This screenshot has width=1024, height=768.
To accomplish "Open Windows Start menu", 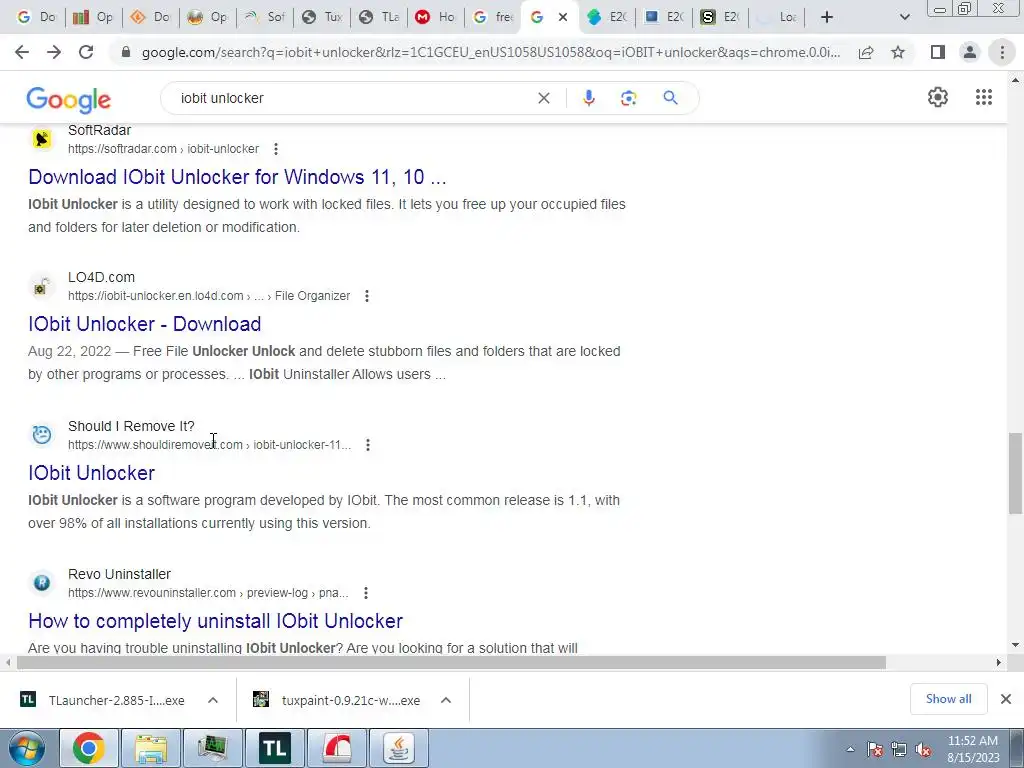I will (x=27, y=748).
